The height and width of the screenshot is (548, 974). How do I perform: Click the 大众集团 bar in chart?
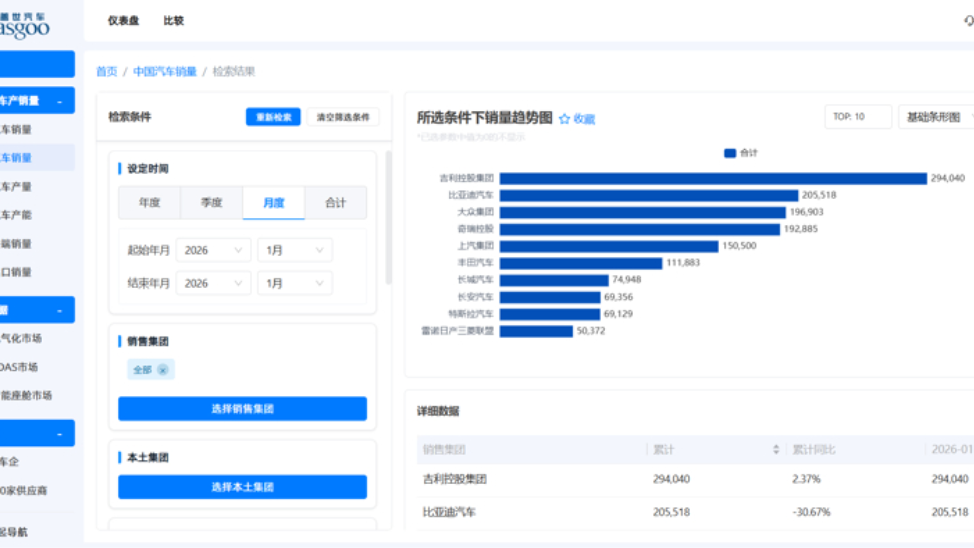click(x=643, y=212)
